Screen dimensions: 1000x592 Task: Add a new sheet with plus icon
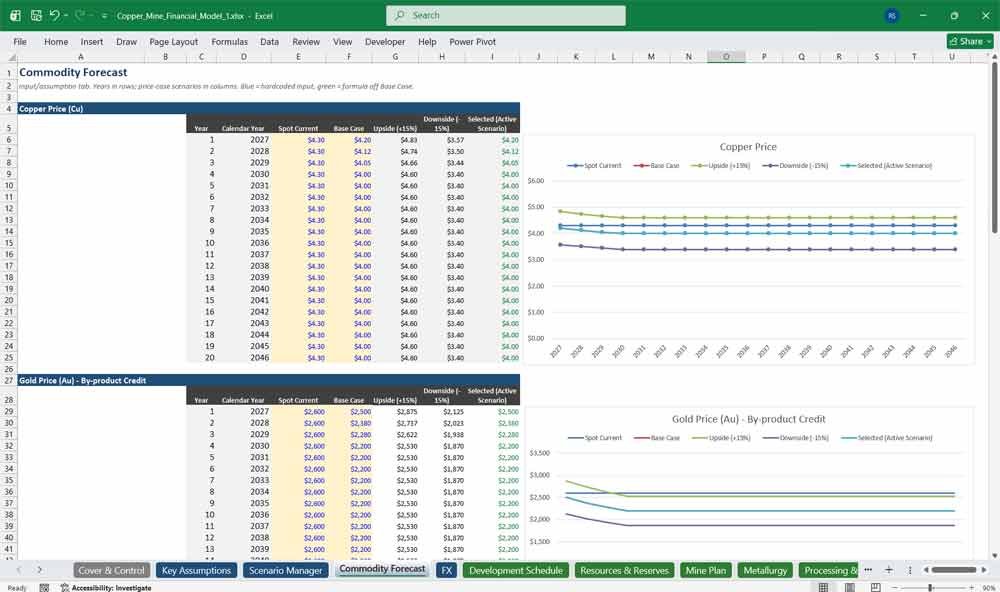[x=888, y=570]
